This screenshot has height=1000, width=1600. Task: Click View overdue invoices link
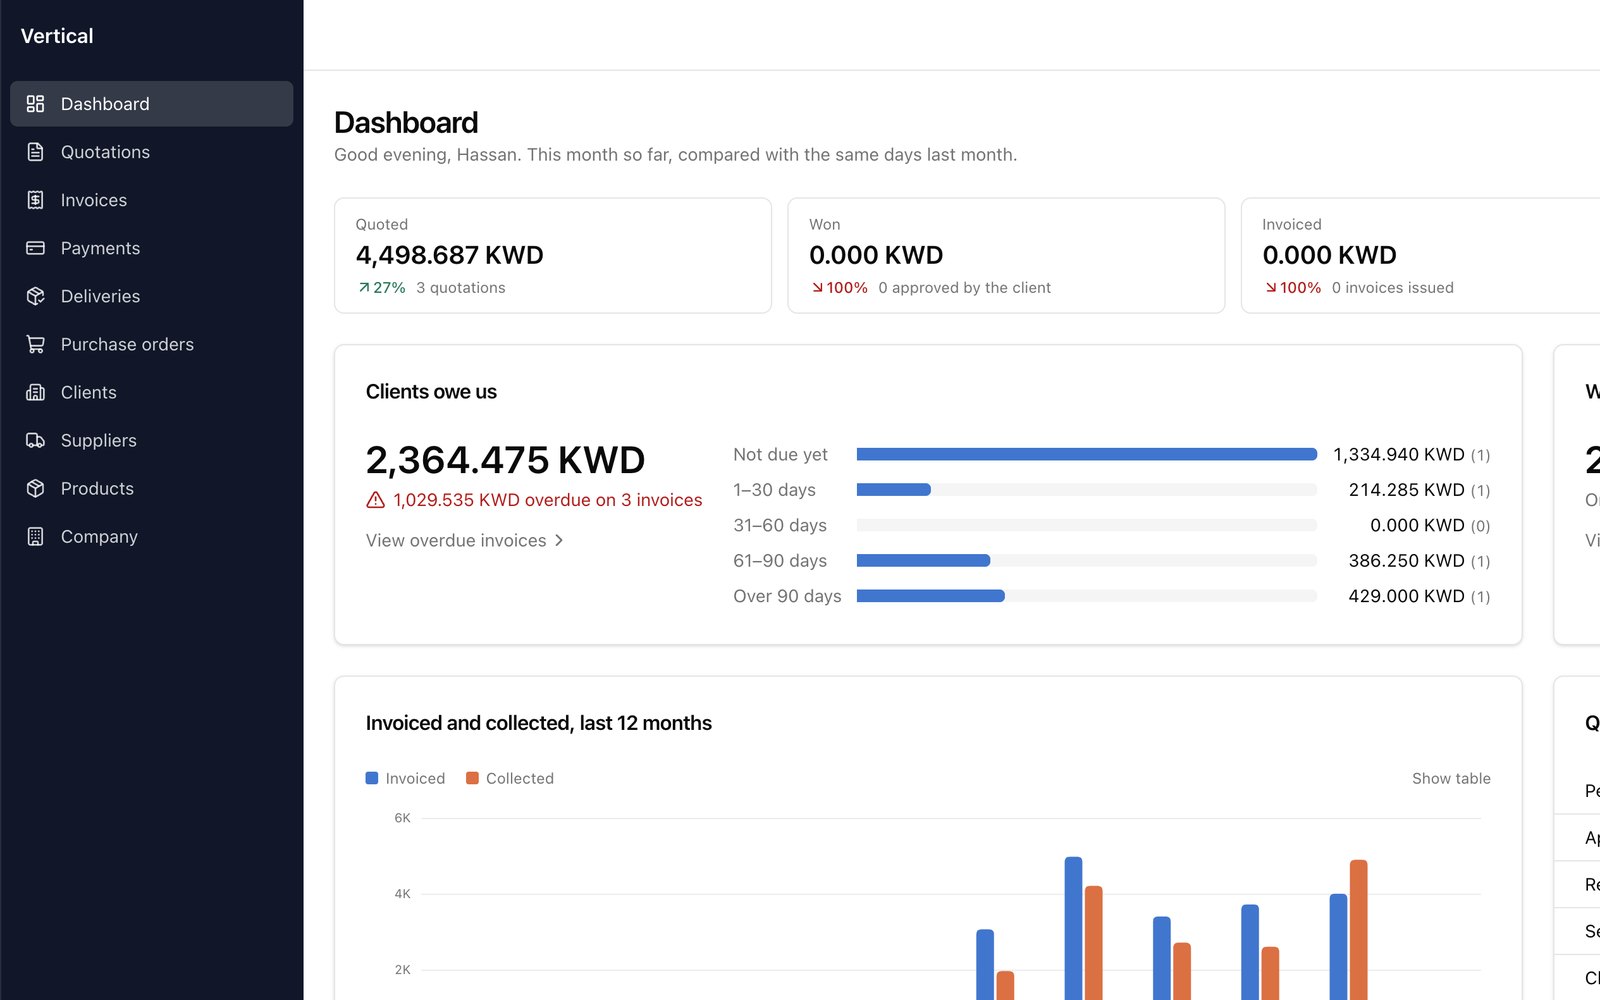[465, 540]
